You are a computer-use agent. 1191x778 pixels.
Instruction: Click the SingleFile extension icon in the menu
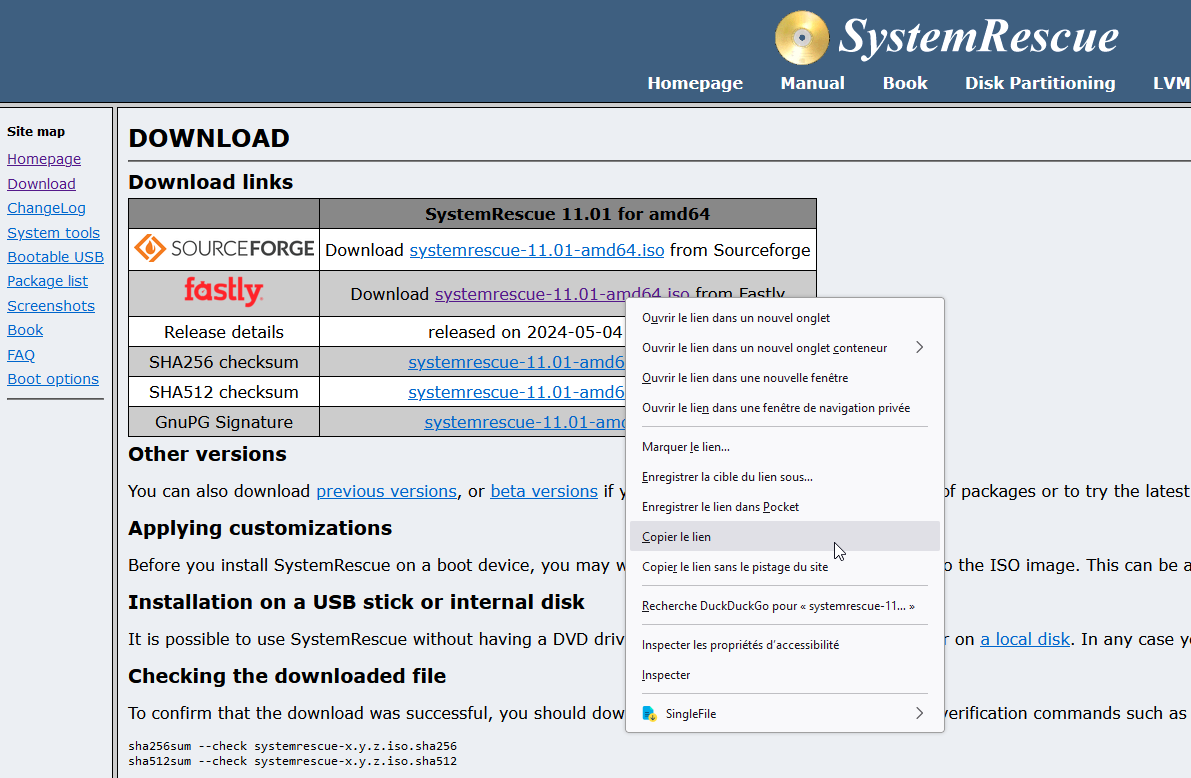(649, 713)
